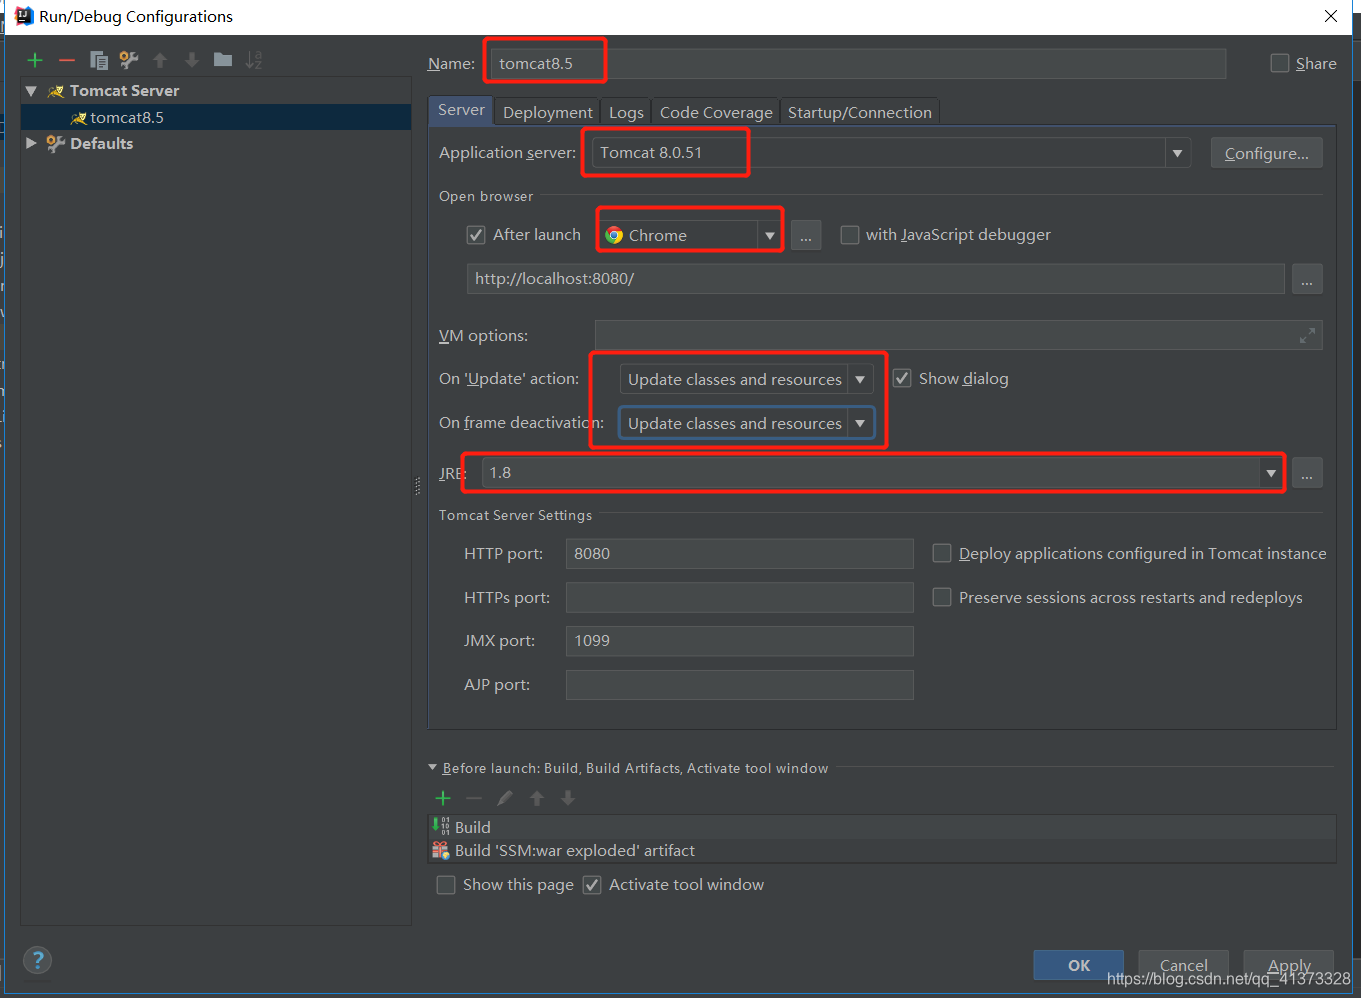The height and width of the screenshot is (998, 1361).
Task: Enable with JavaScript debugger
Action: coord(850,235)
